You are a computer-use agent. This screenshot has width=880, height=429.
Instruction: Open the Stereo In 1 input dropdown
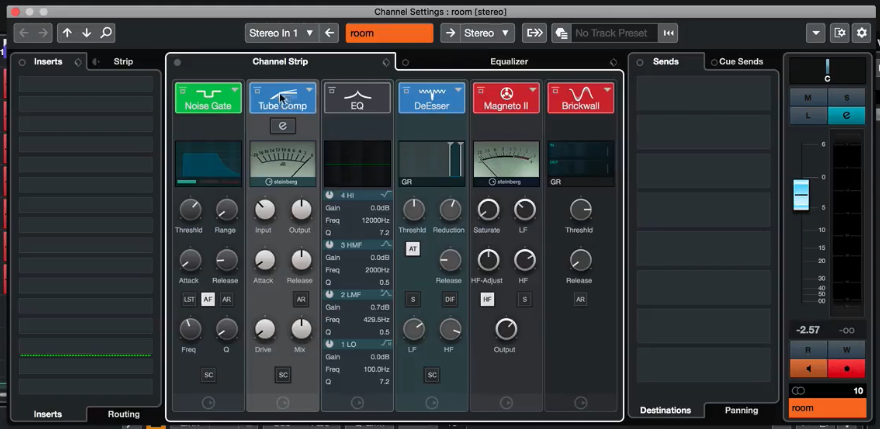coord(281,33)
